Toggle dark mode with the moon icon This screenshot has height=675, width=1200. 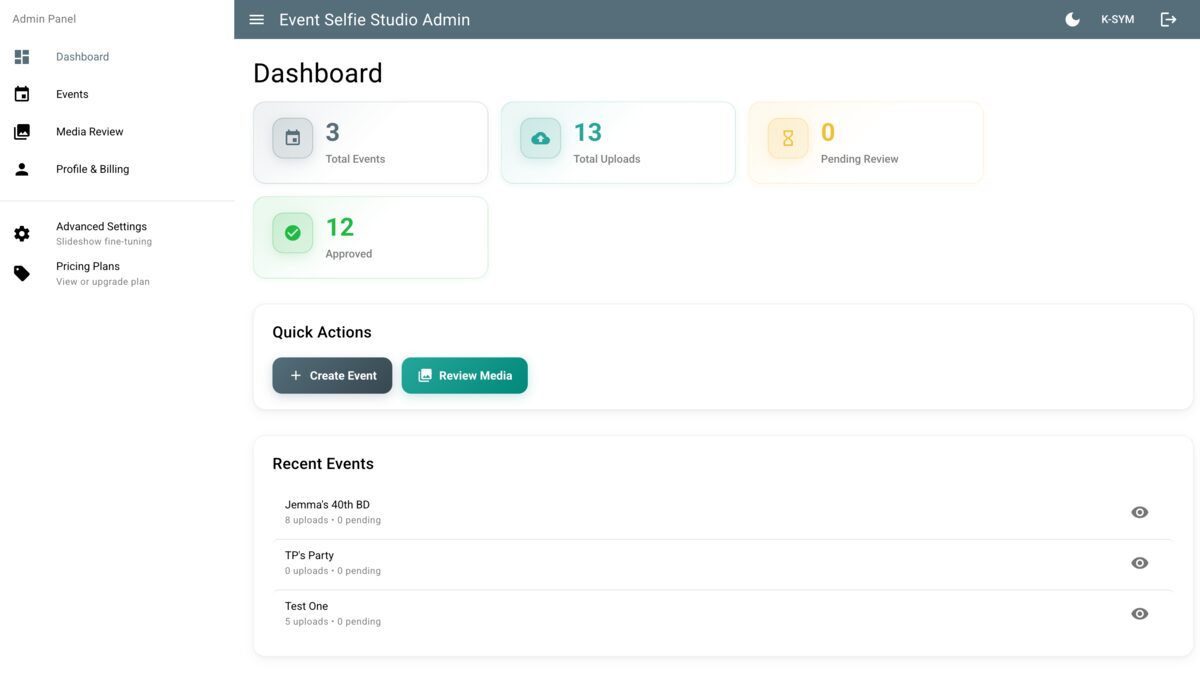click(x=1072, y=18)
